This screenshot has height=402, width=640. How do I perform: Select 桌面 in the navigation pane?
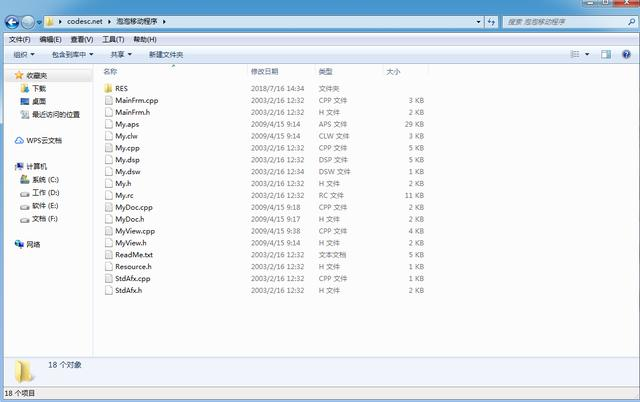click(x=39, y=102)
